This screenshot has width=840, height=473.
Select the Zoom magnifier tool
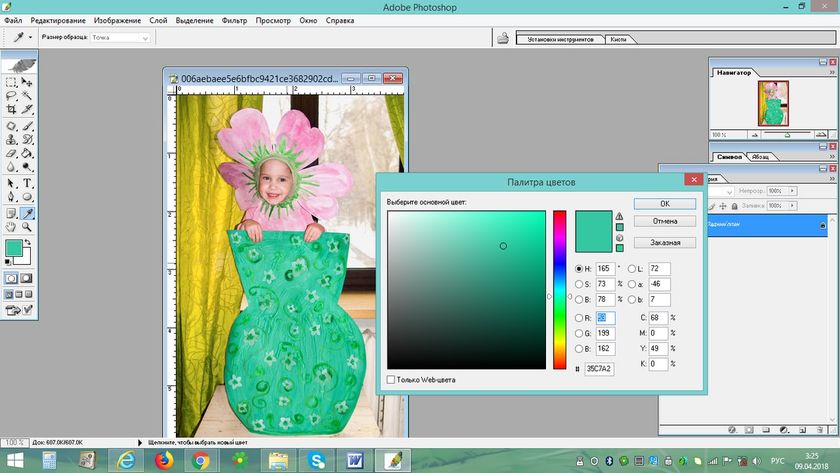27,227
